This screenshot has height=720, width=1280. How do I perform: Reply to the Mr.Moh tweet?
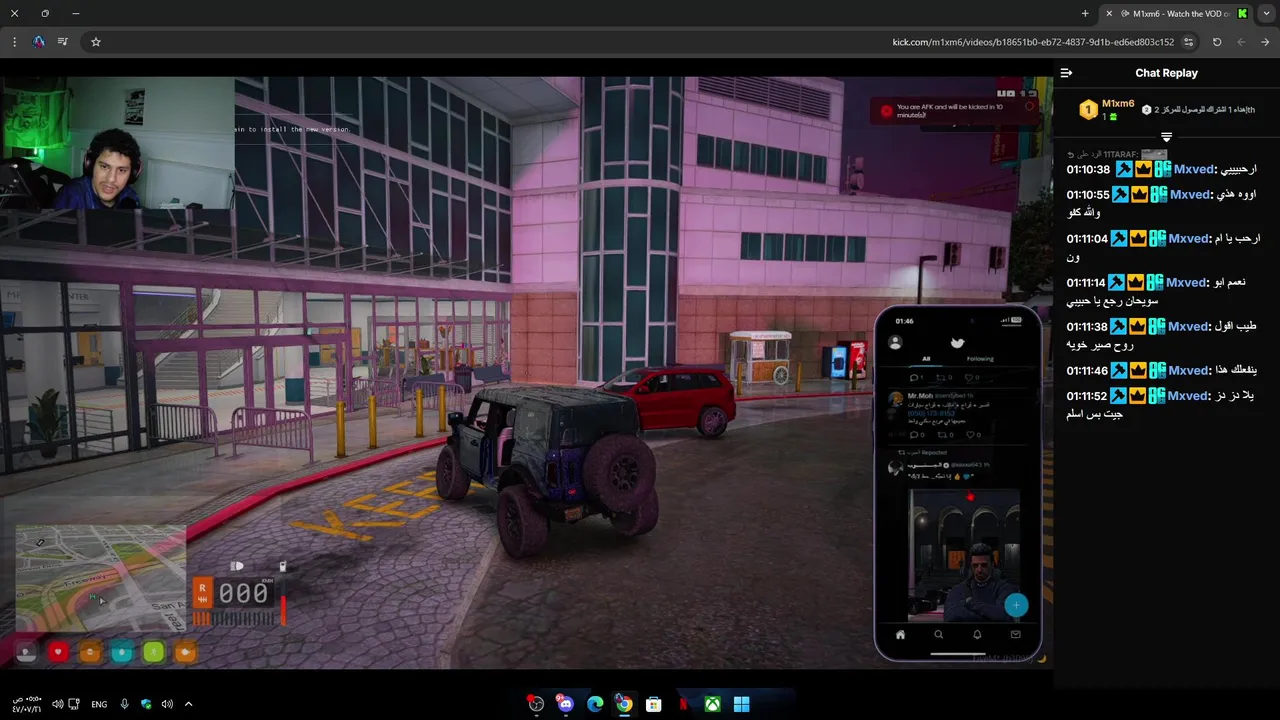pyautogui.click(x=914, y=435)
